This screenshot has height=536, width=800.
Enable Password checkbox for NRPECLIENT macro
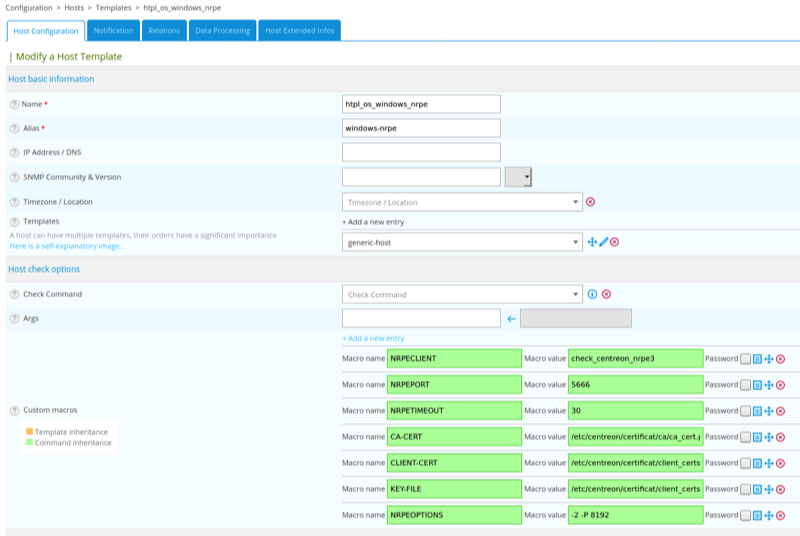click(x=745, y=359)
